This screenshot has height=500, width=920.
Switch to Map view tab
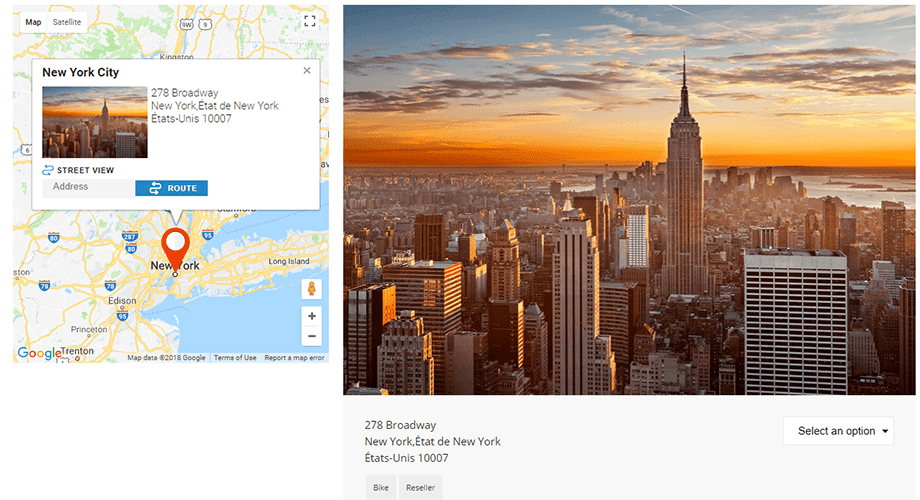coord(33,22)
